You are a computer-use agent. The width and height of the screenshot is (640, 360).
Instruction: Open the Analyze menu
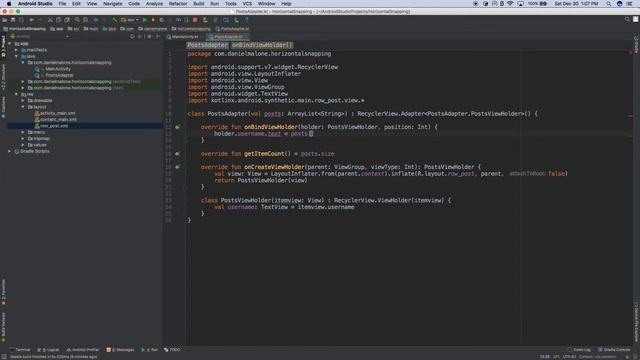154,4
